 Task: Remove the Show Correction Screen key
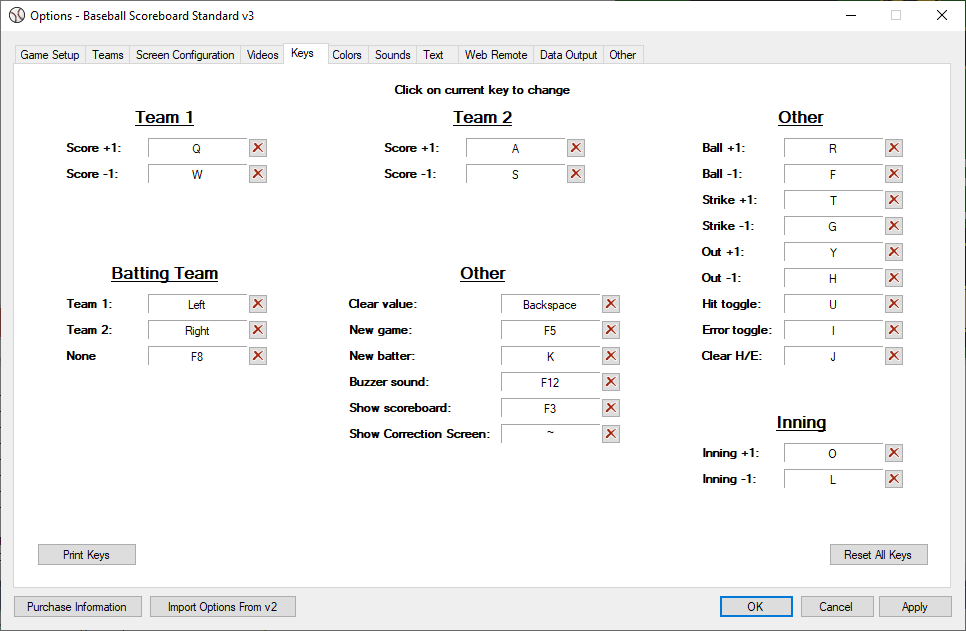611,434
